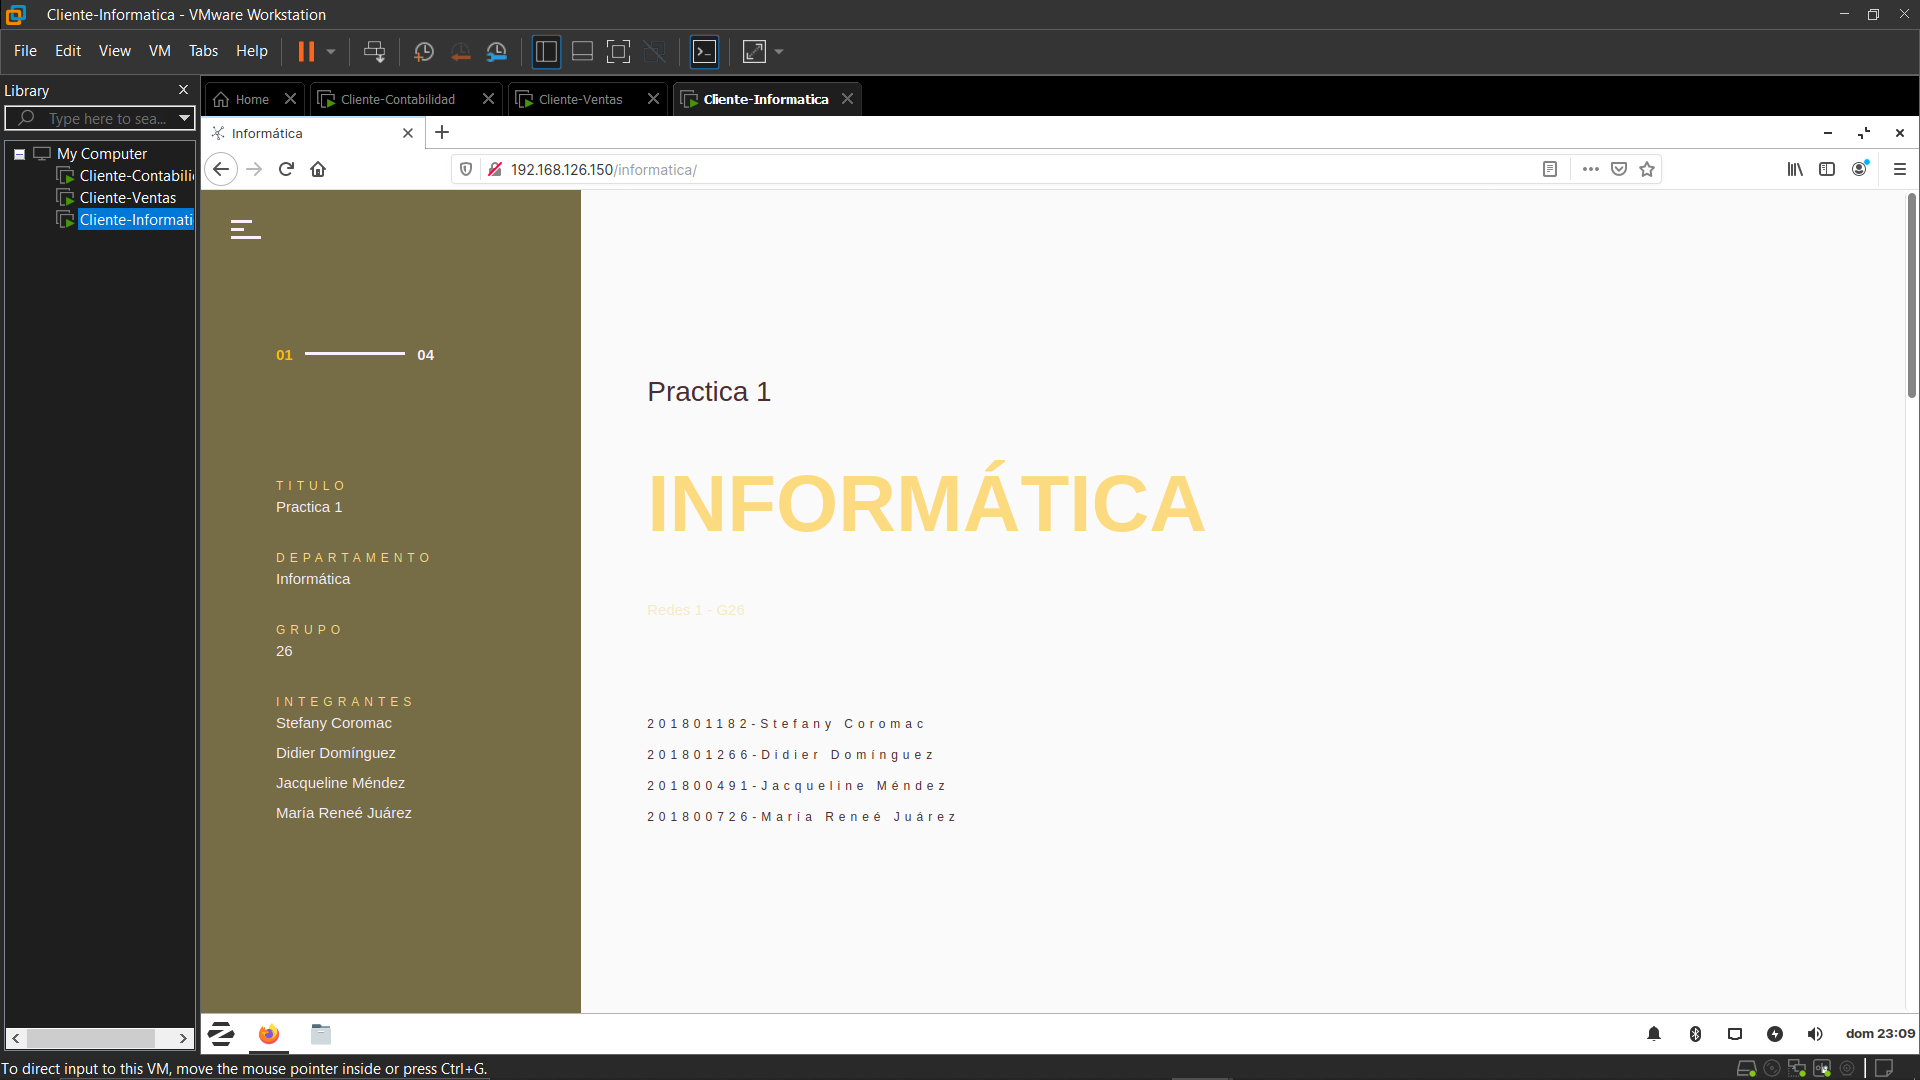Select Cliente-Contabilidad in the library tree
The width and height of the screenshot is (1920, 1080).
pyautogui.click(x=136, y=176)
